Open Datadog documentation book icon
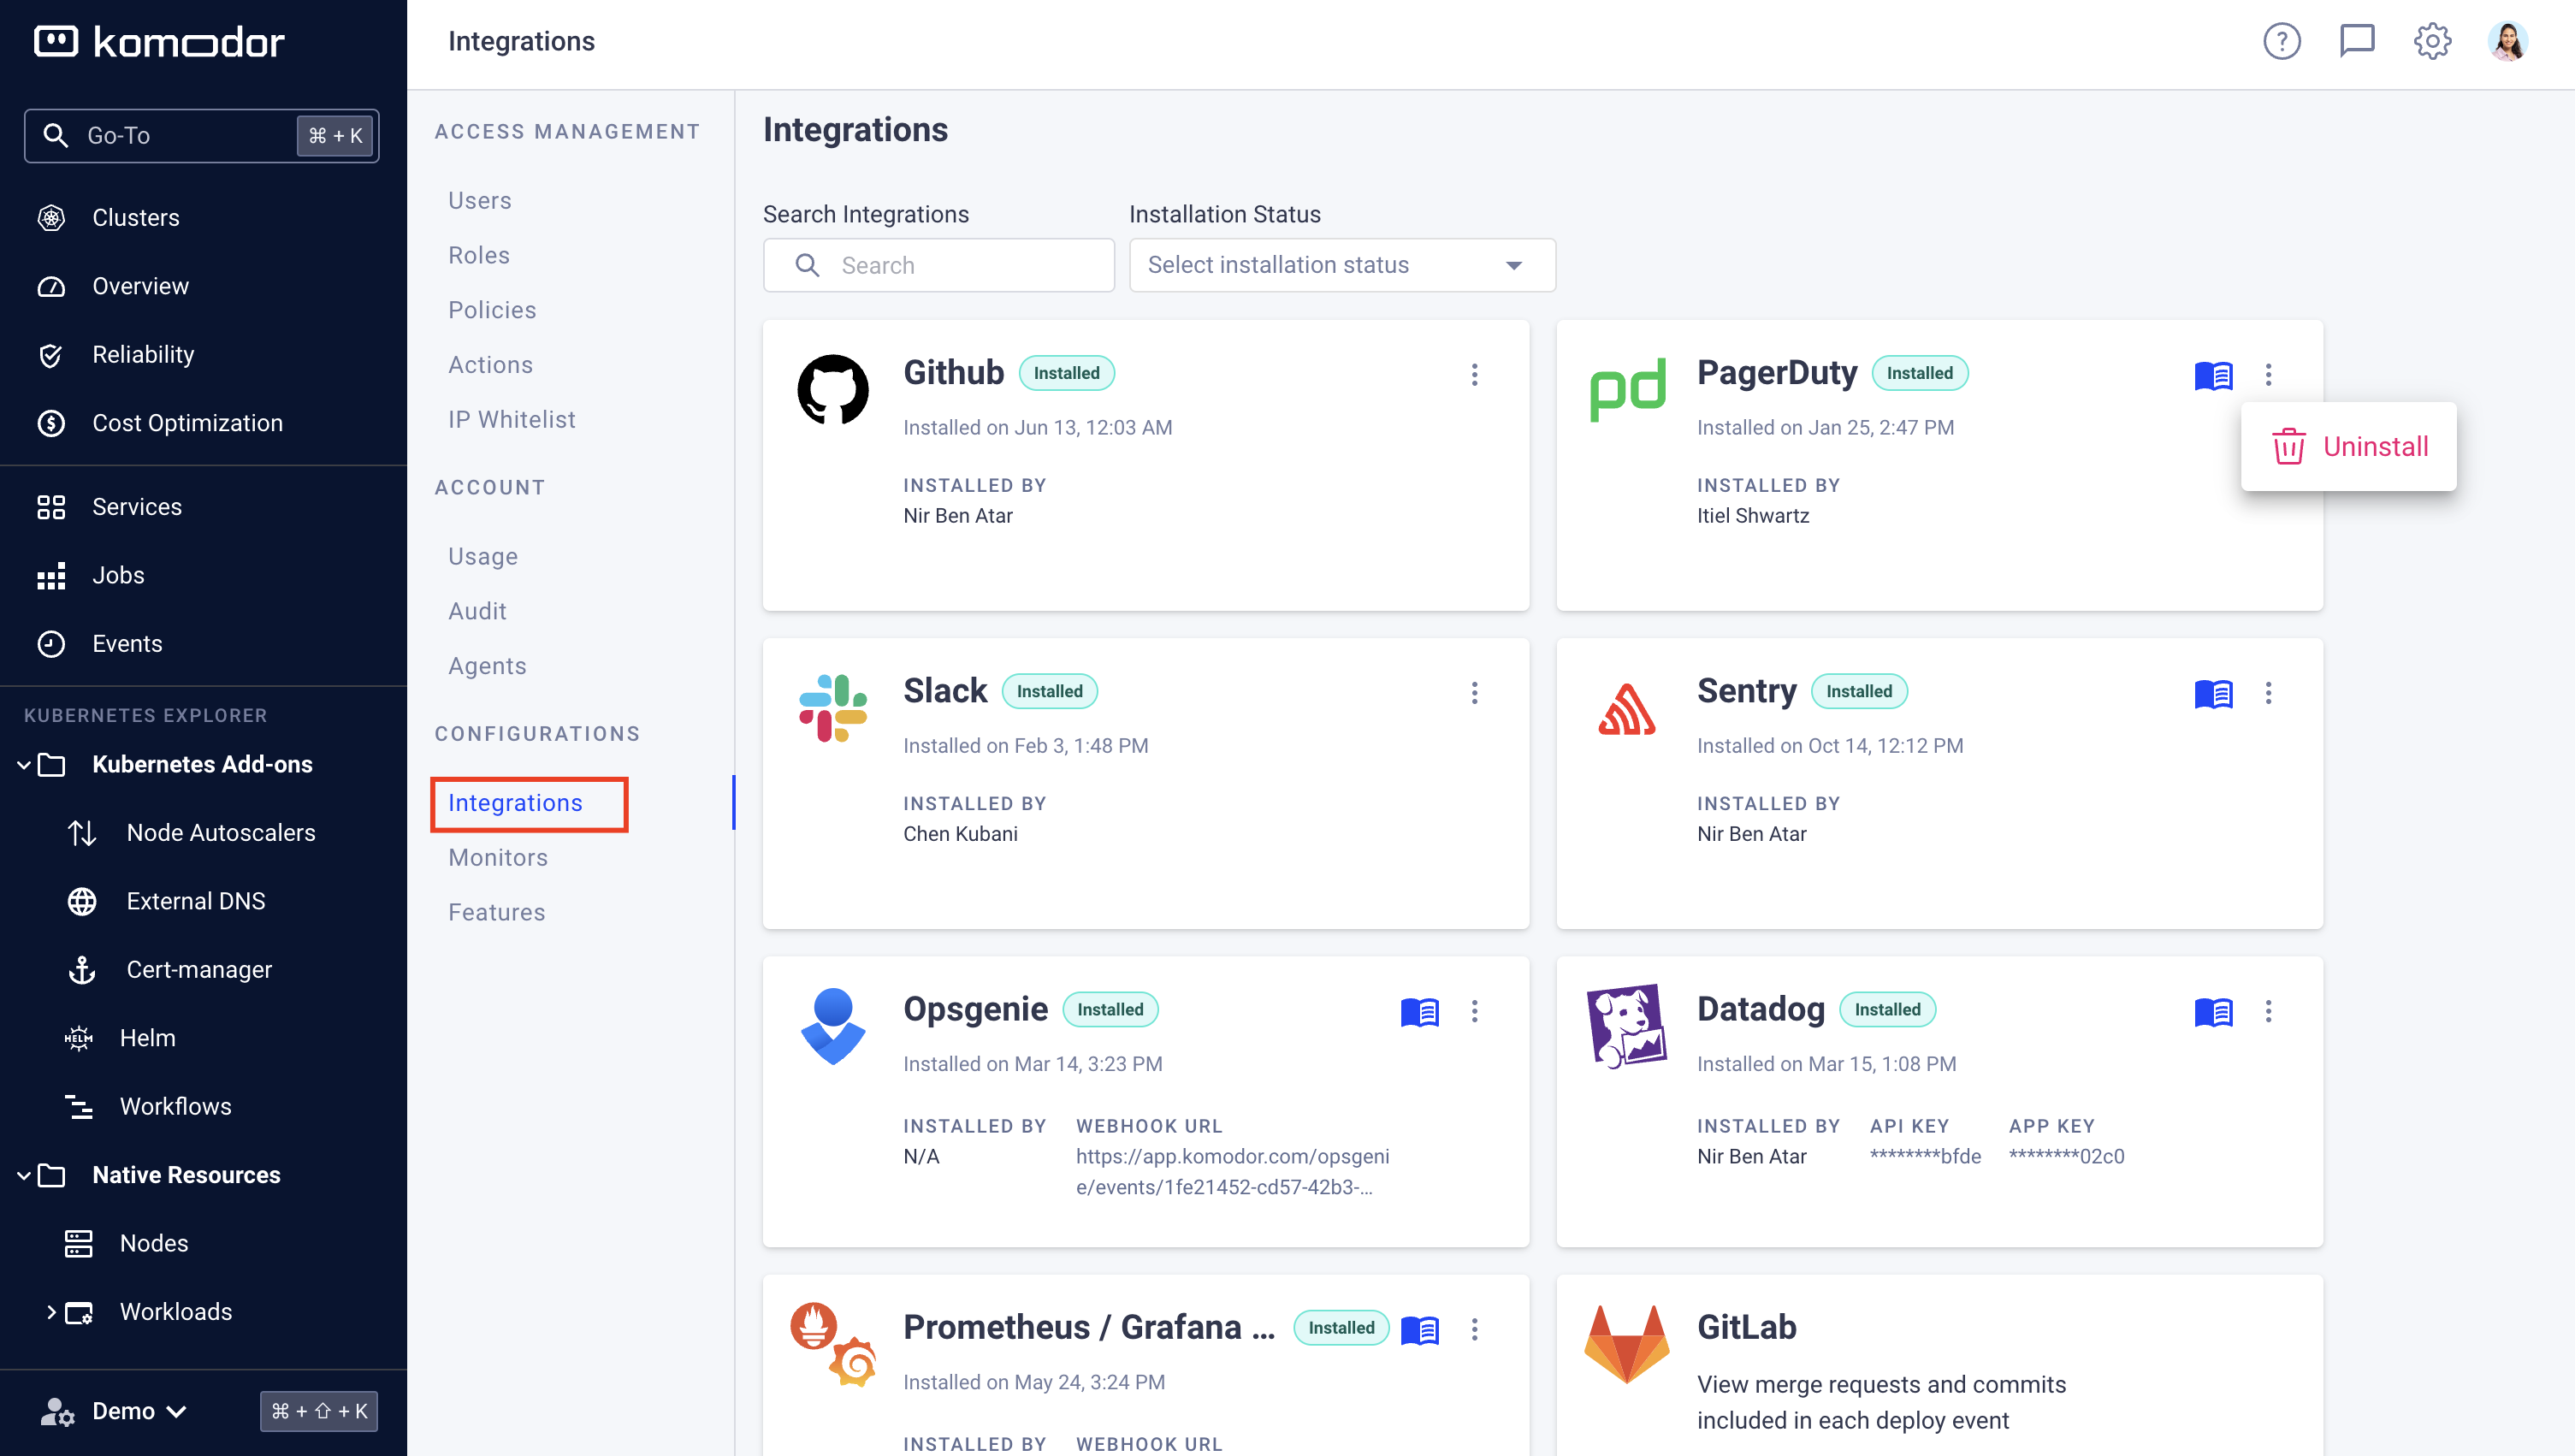The width and height of the screenshot is (2575, 1456). point(2213,1011)
